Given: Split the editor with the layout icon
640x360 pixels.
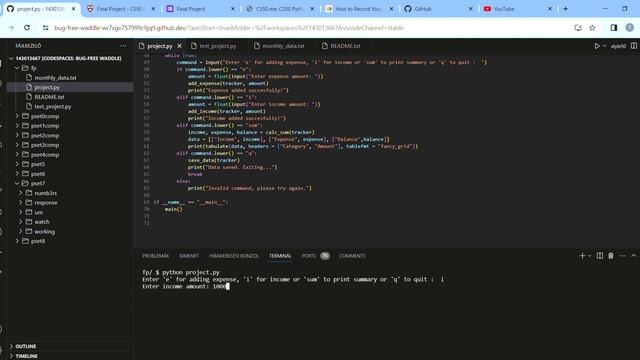Looking at the screenshot, I should point(634,46).
